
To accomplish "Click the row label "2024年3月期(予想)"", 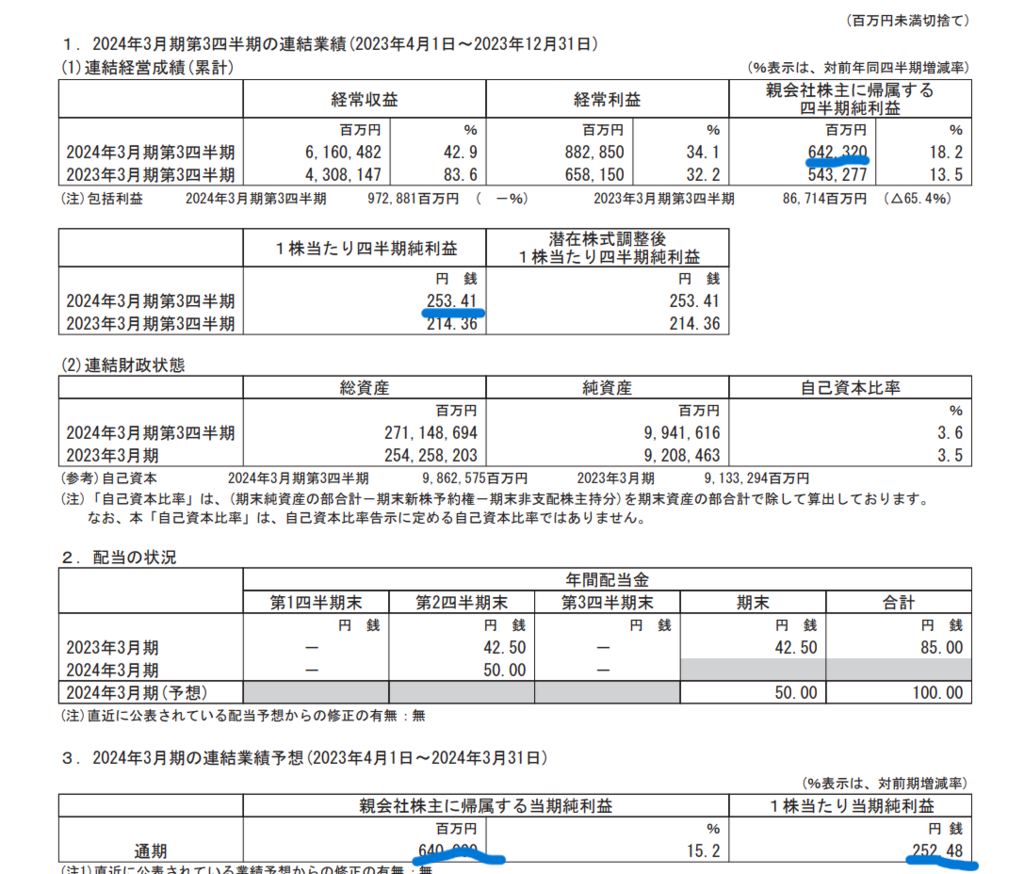I will pos(136,692).
